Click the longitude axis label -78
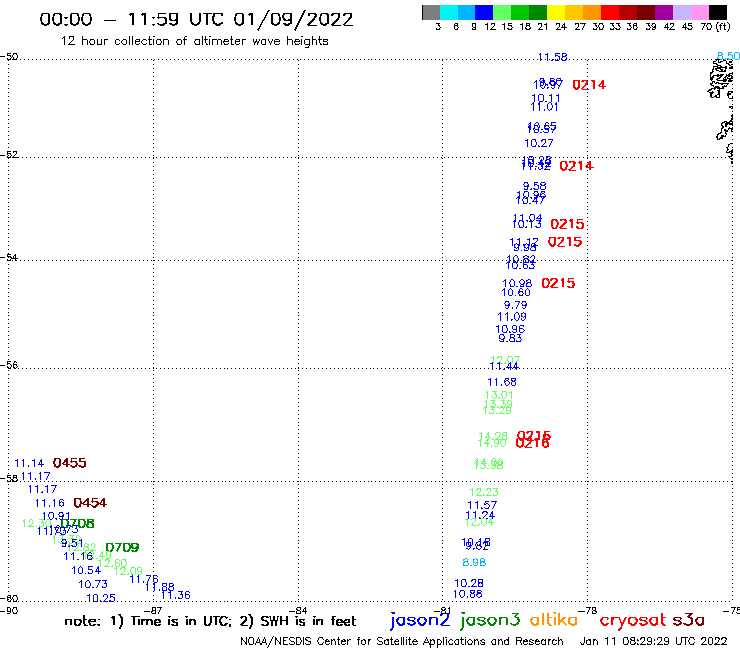Screen dimensions: 740x650 click(x=588, y=611)
